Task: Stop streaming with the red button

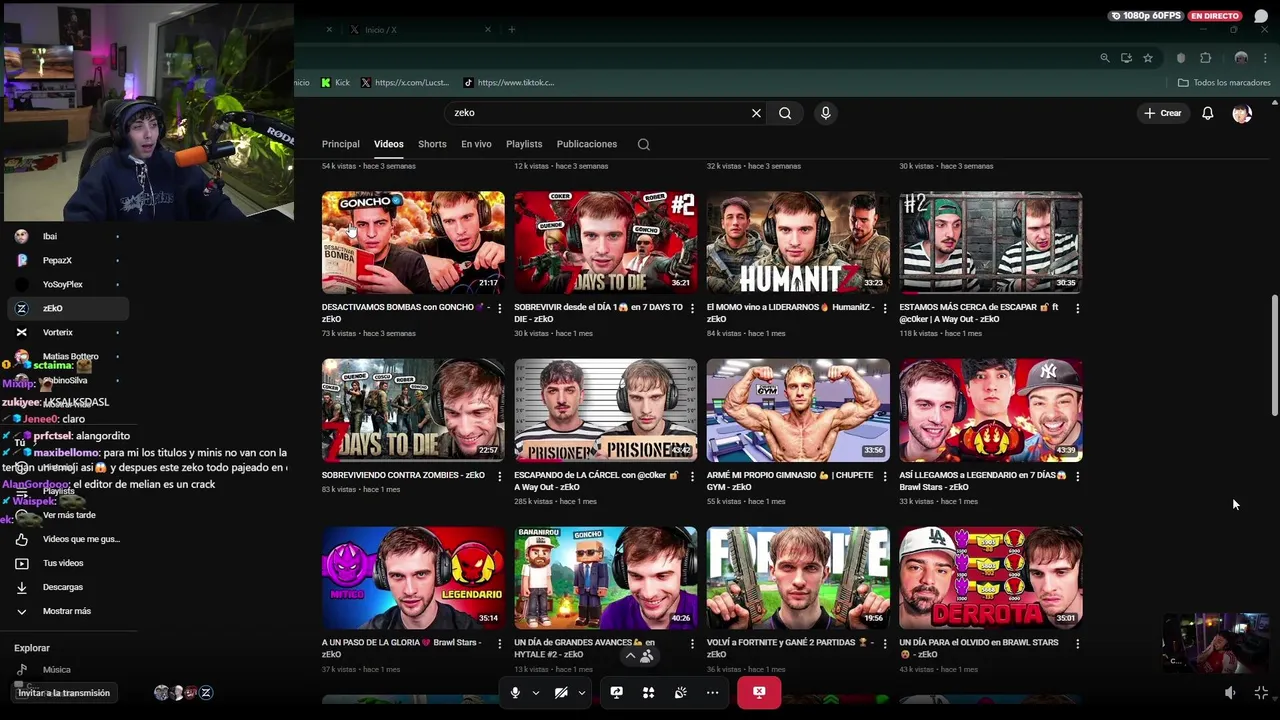Action: tap(759, 692)
